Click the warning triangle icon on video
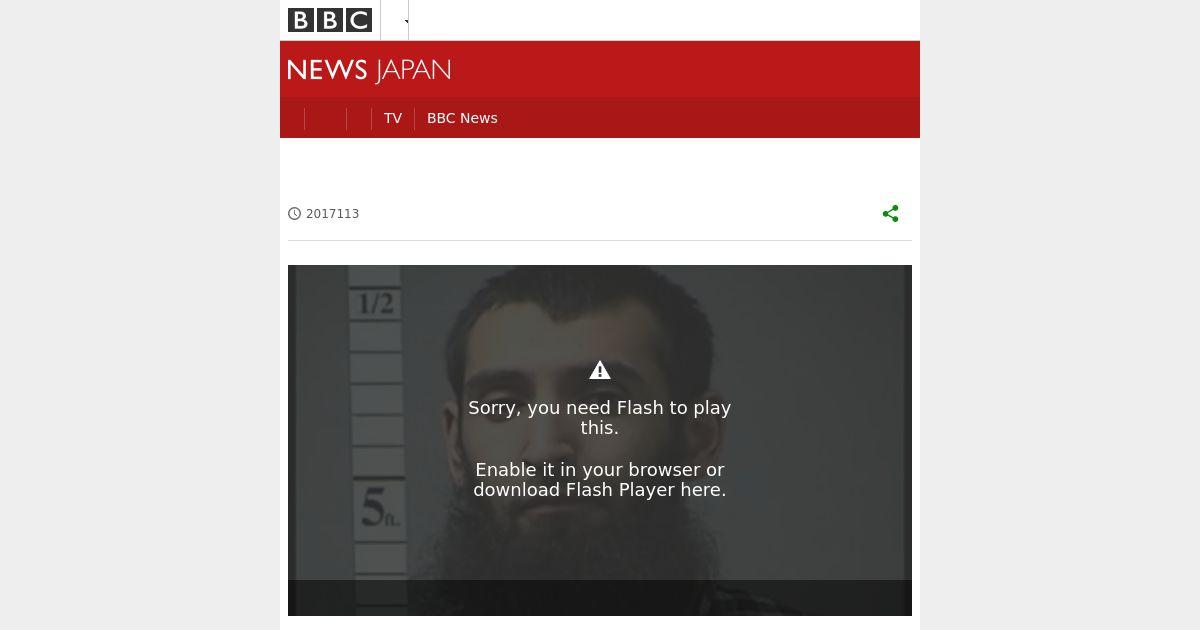The width and height of the screenshot is (1200, 630). (x=600, y=370)
